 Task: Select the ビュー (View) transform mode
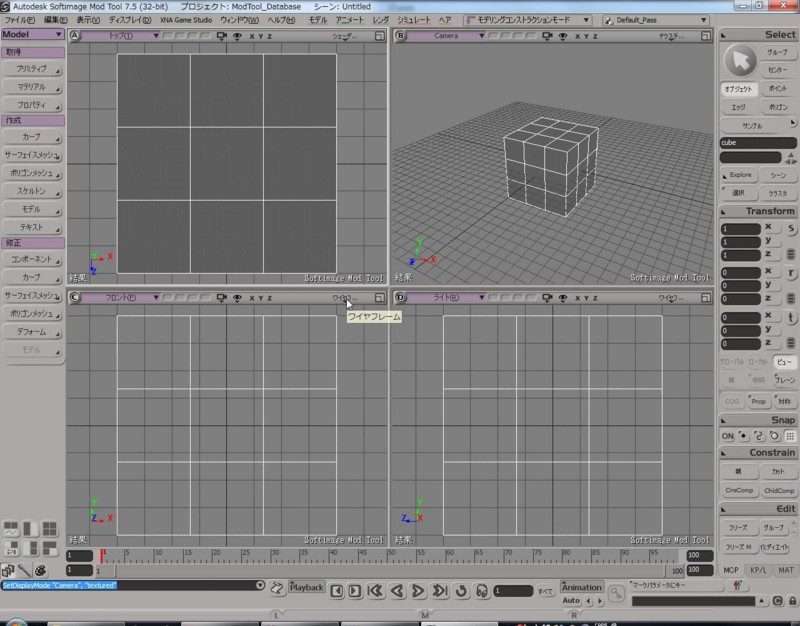785,362
